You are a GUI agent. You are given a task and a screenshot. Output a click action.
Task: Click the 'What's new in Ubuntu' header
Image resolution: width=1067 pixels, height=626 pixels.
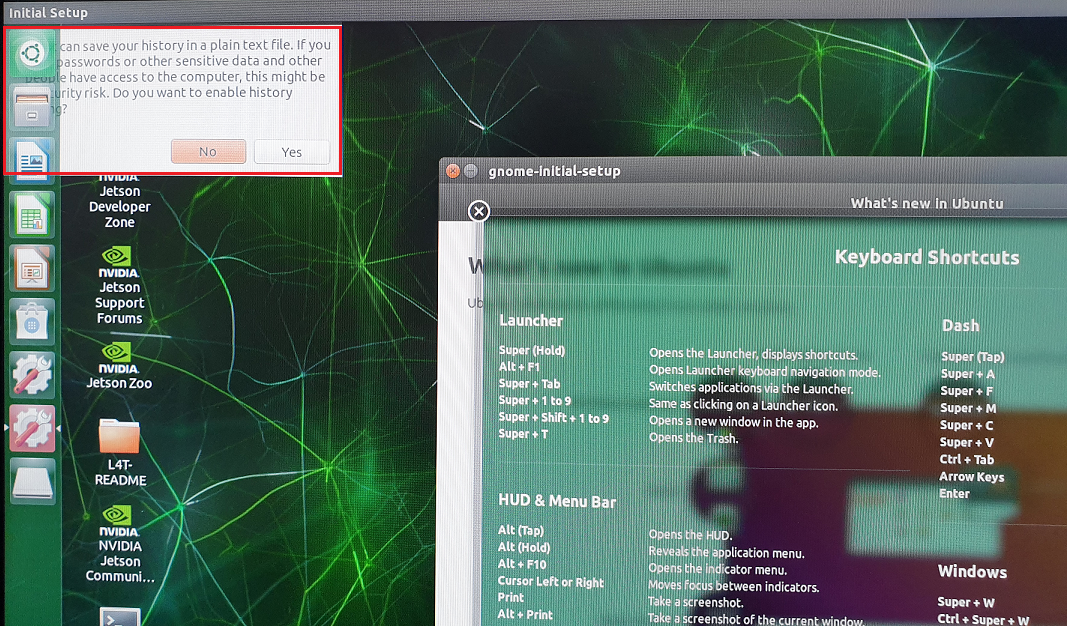(x=927, y=203)
